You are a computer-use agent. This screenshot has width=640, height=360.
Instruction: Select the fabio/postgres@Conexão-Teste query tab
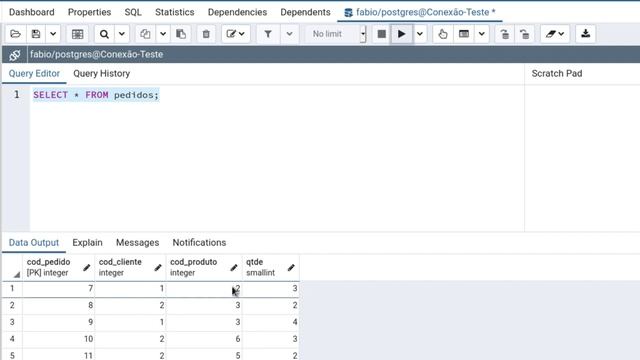[x=420, y=12]
